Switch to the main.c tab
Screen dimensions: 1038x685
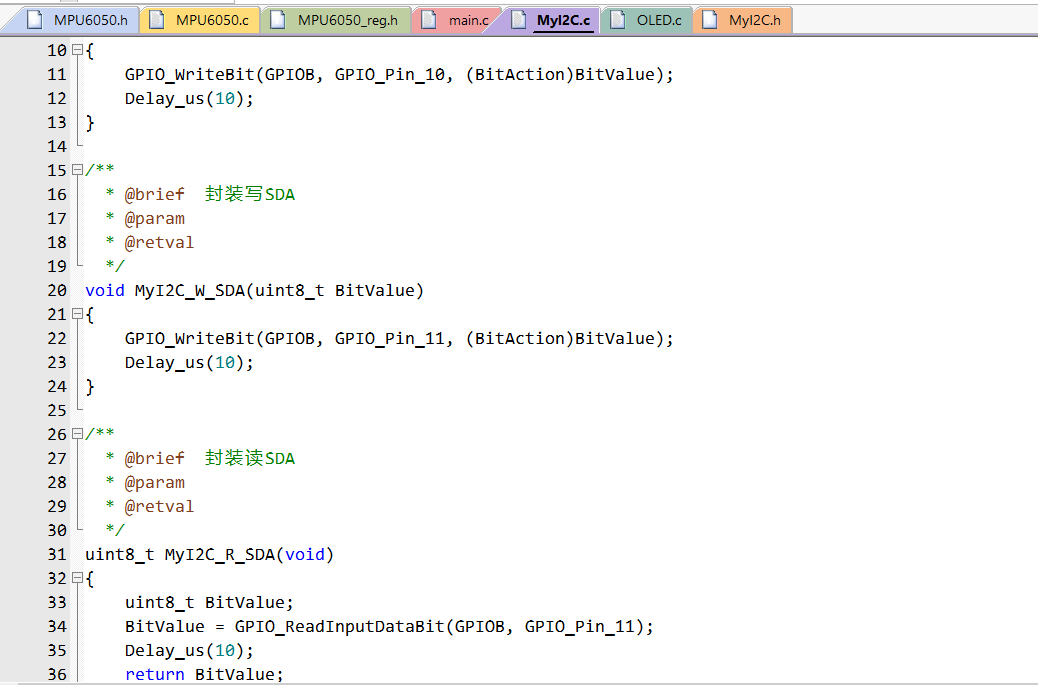pos(457,20)
